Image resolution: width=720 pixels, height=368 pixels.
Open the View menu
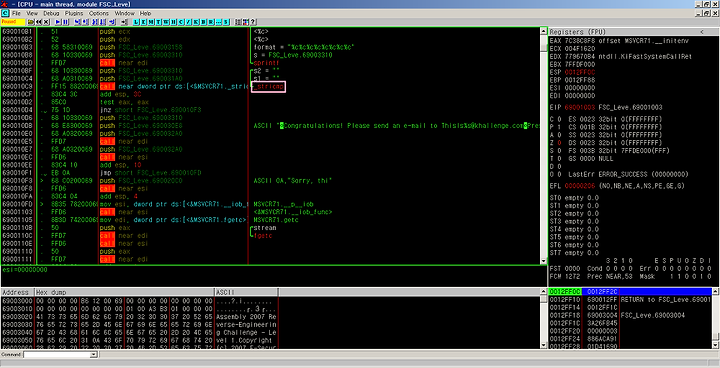[32, 13]
